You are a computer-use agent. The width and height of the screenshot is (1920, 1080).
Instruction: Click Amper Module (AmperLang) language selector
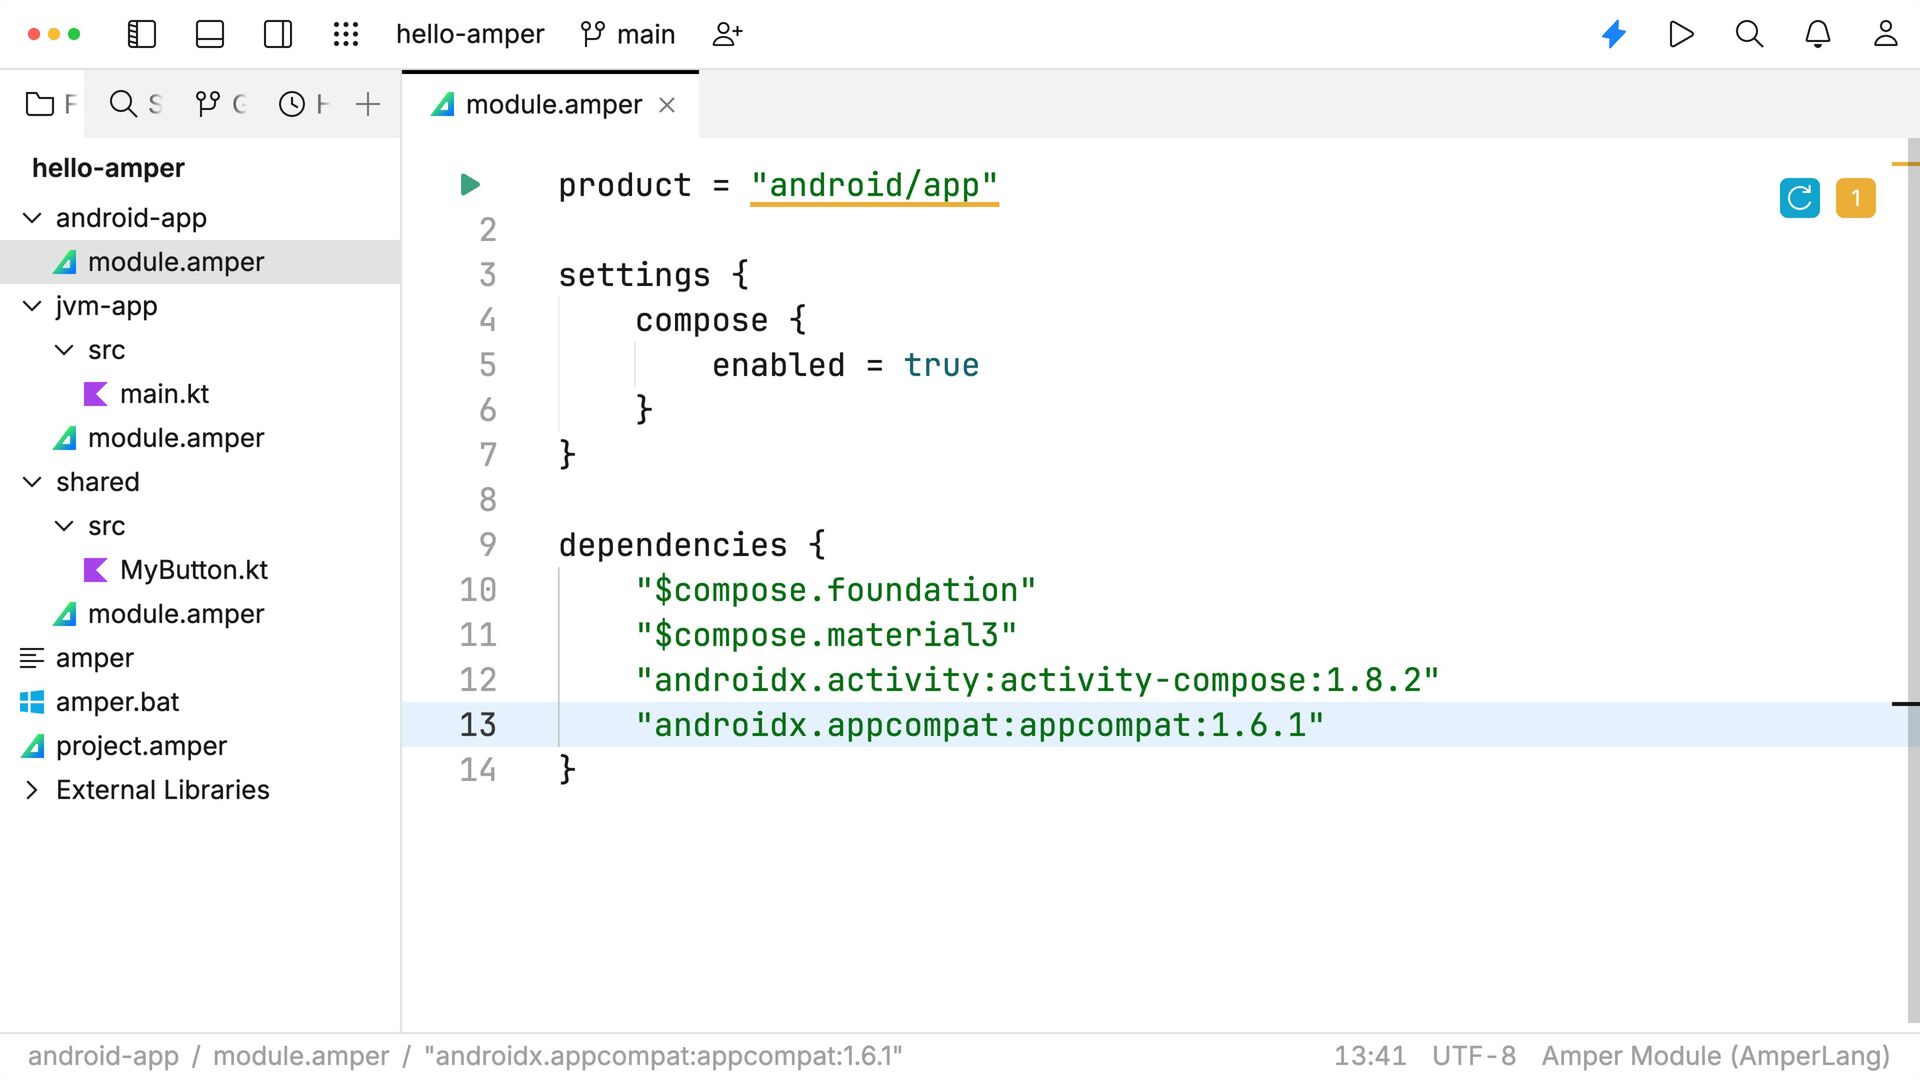(x=1716, y=1056)
